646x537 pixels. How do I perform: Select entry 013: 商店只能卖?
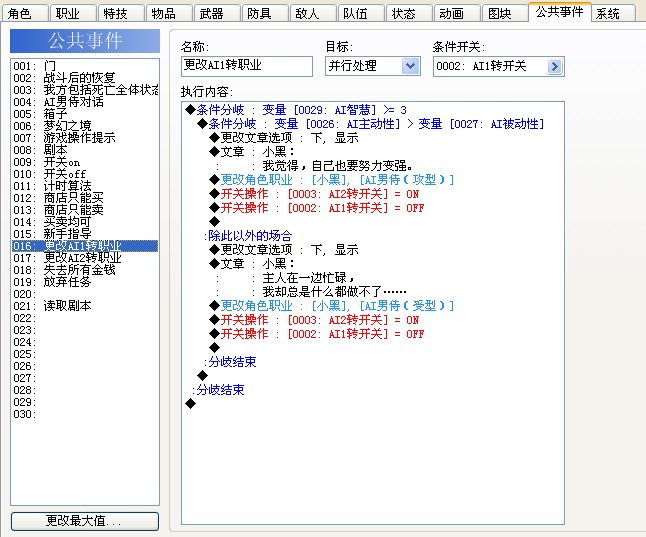tap(84, 210)
